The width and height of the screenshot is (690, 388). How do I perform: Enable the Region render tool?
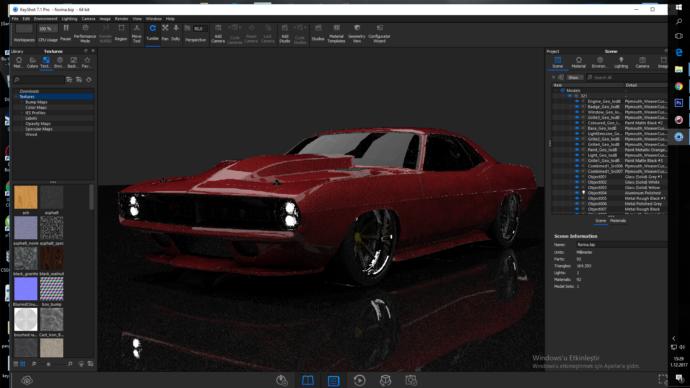(121, 33)
